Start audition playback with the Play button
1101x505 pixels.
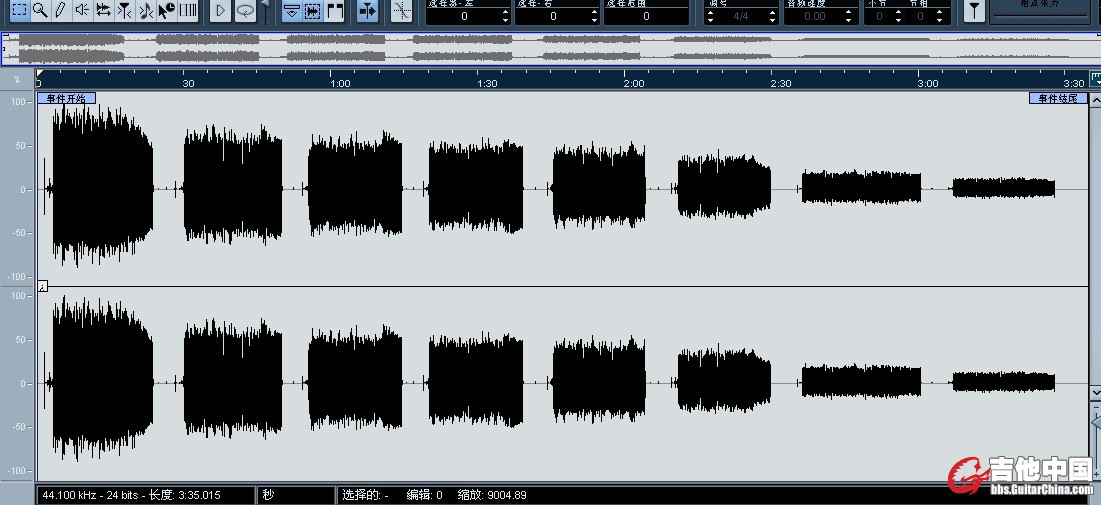click(x=220, y=11)
